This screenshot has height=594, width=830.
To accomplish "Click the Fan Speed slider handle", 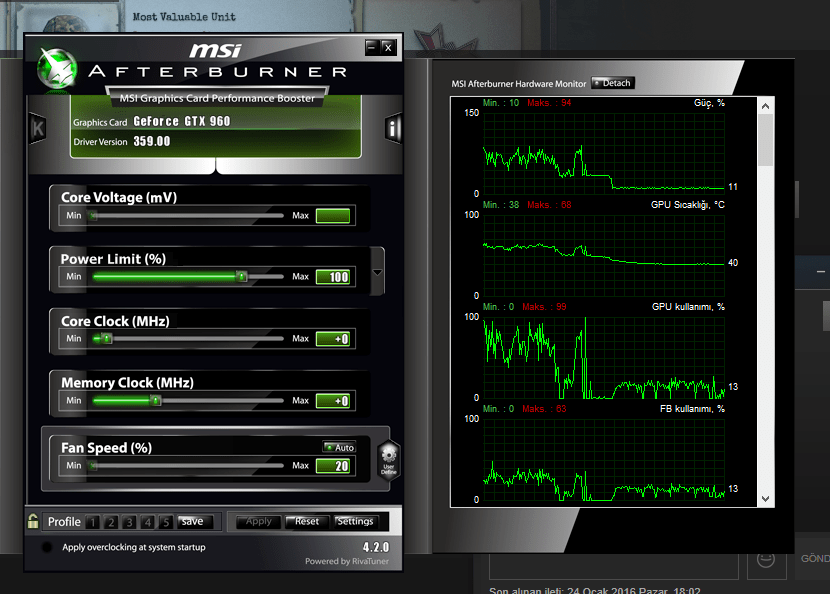I will click(93, 465).
